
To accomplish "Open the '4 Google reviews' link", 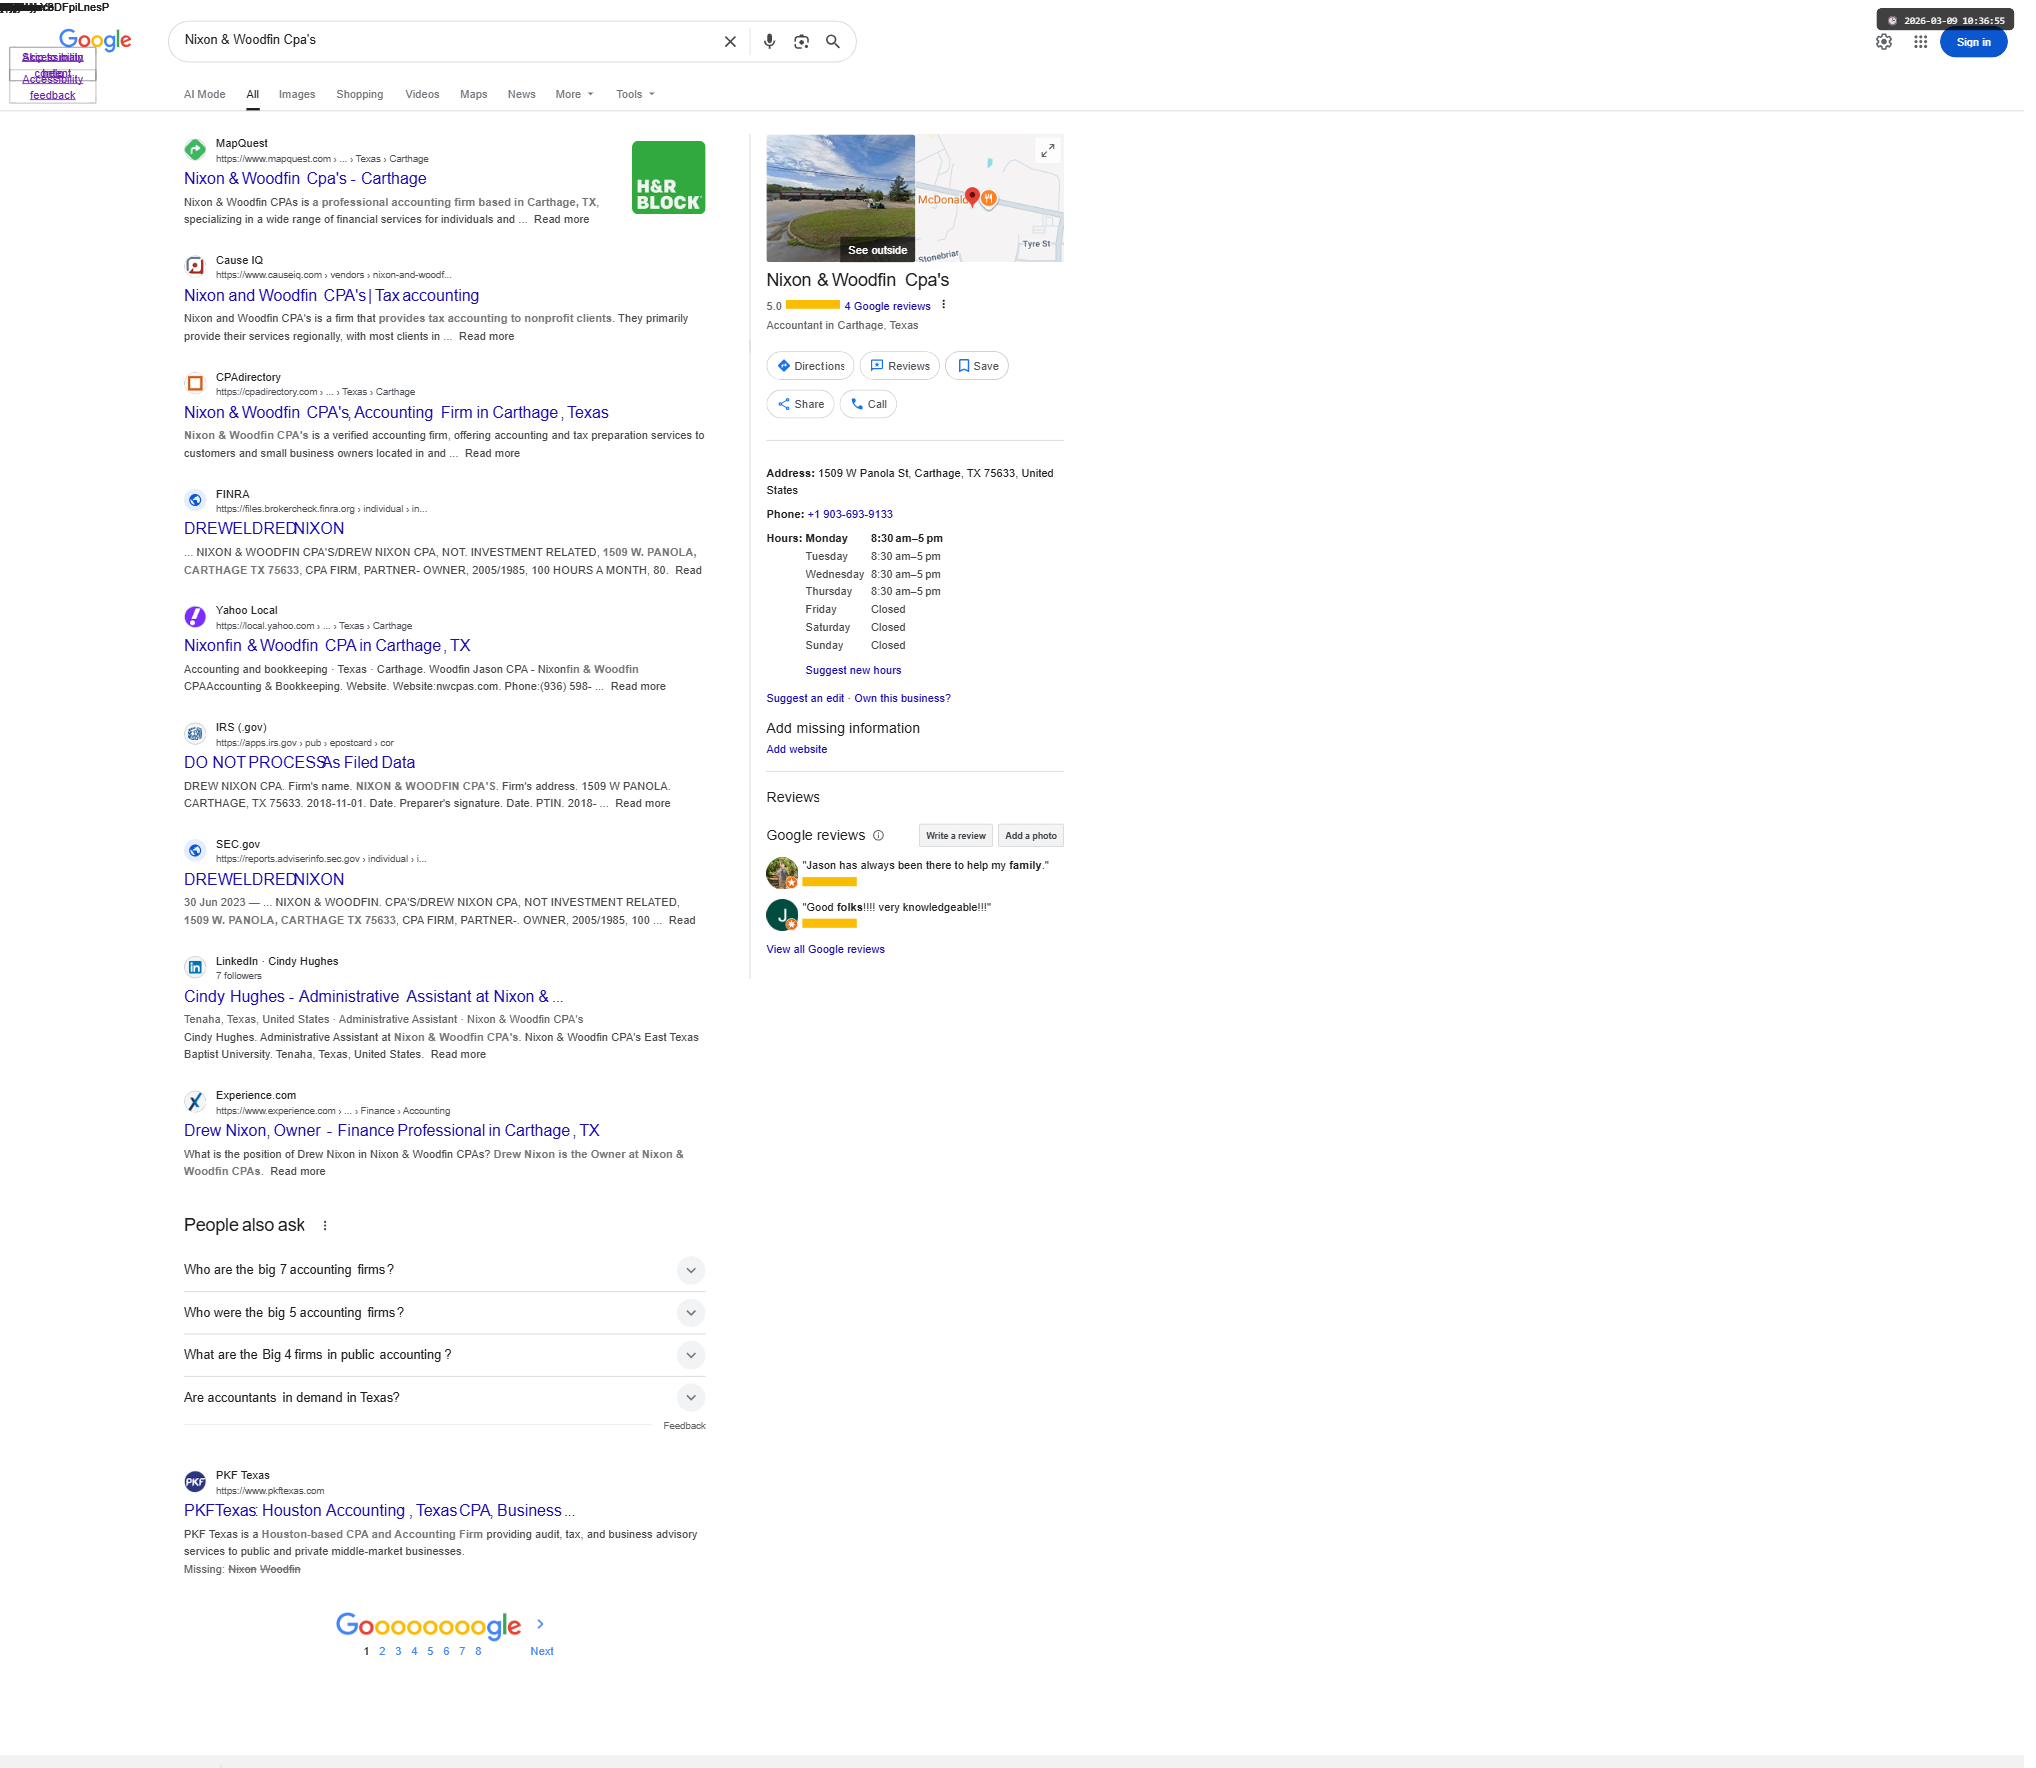I will point(887,307).
